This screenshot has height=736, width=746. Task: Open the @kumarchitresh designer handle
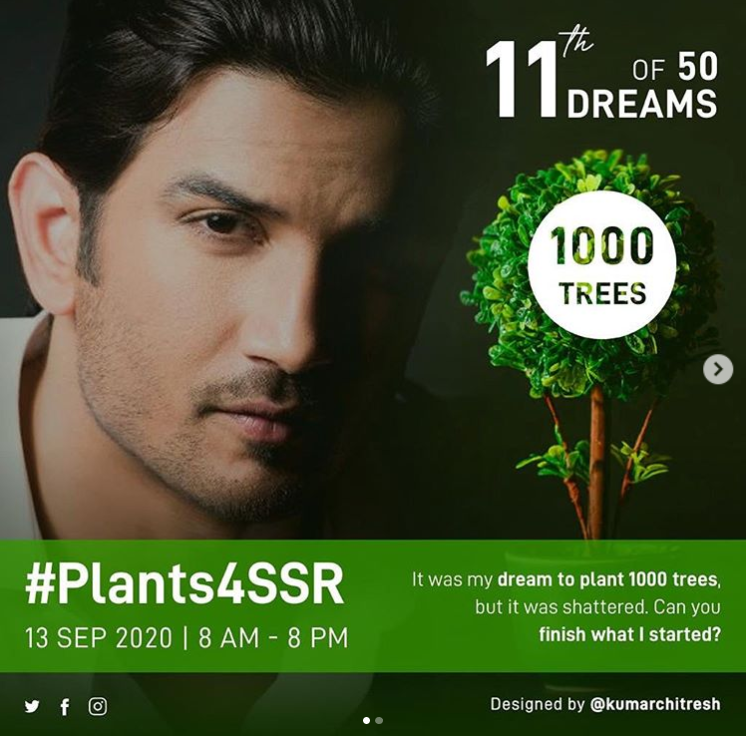(x=655, y=704)
